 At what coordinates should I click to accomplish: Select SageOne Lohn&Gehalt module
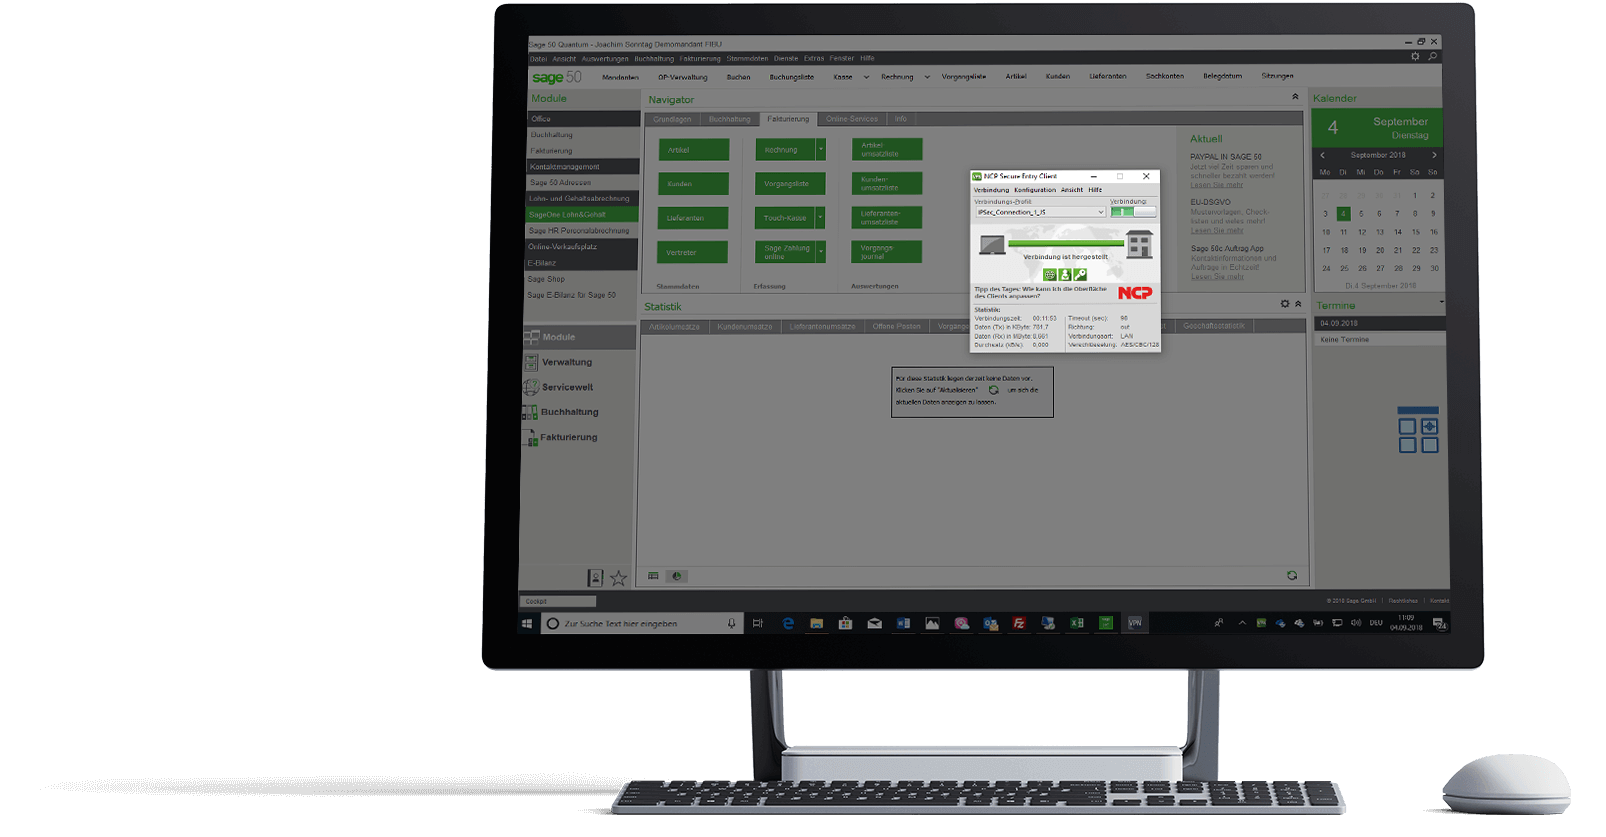tap(582, 214)
